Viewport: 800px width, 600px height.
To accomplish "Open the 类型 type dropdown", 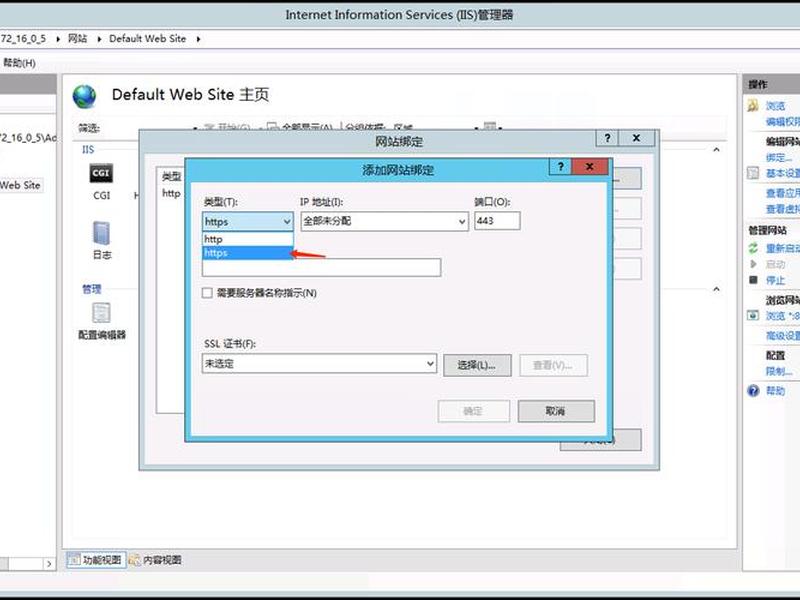I will click(247, 221).
